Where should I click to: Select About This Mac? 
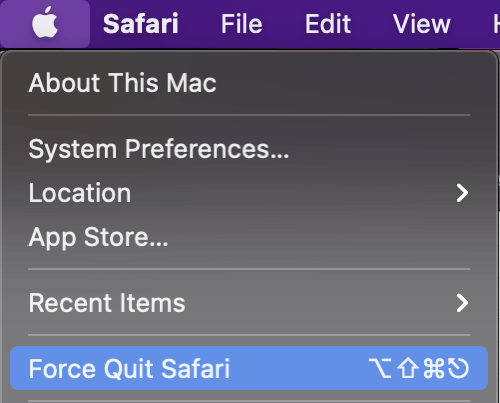pos(122,83)
